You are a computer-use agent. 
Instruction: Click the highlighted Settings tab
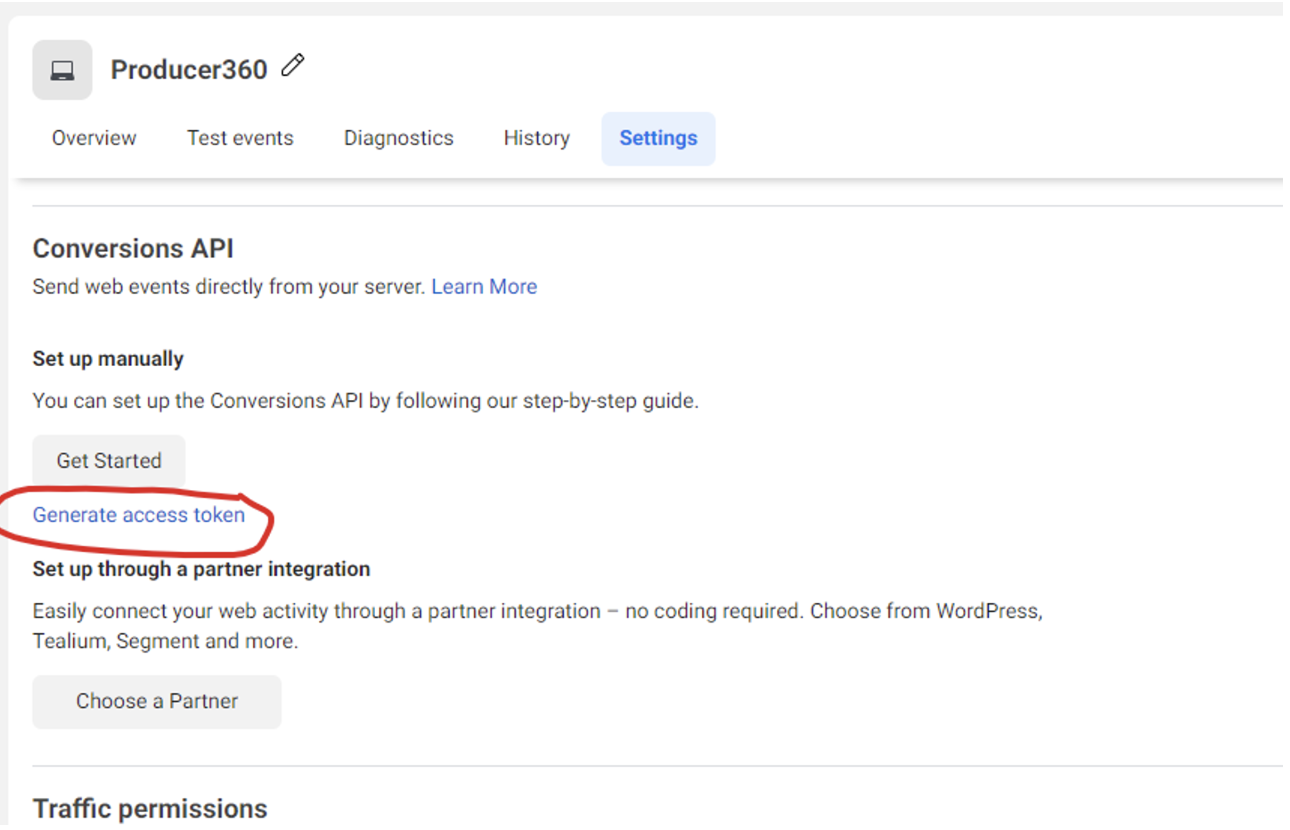pos(658,138)
